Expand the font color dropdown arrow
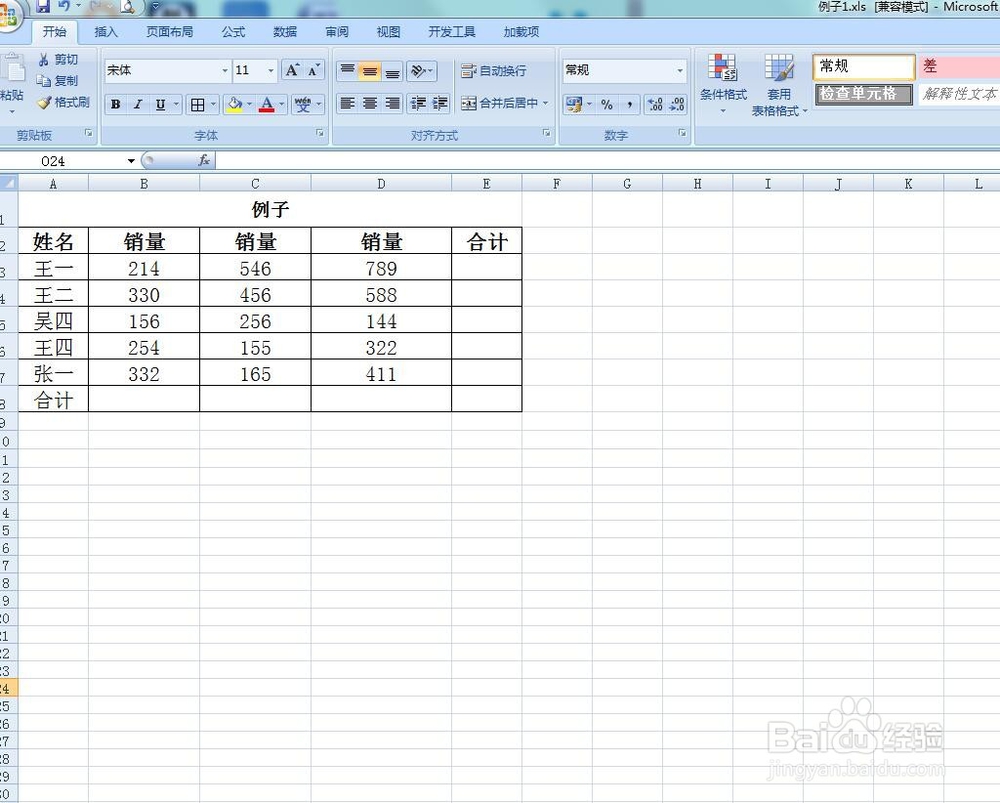 [281, 105]
